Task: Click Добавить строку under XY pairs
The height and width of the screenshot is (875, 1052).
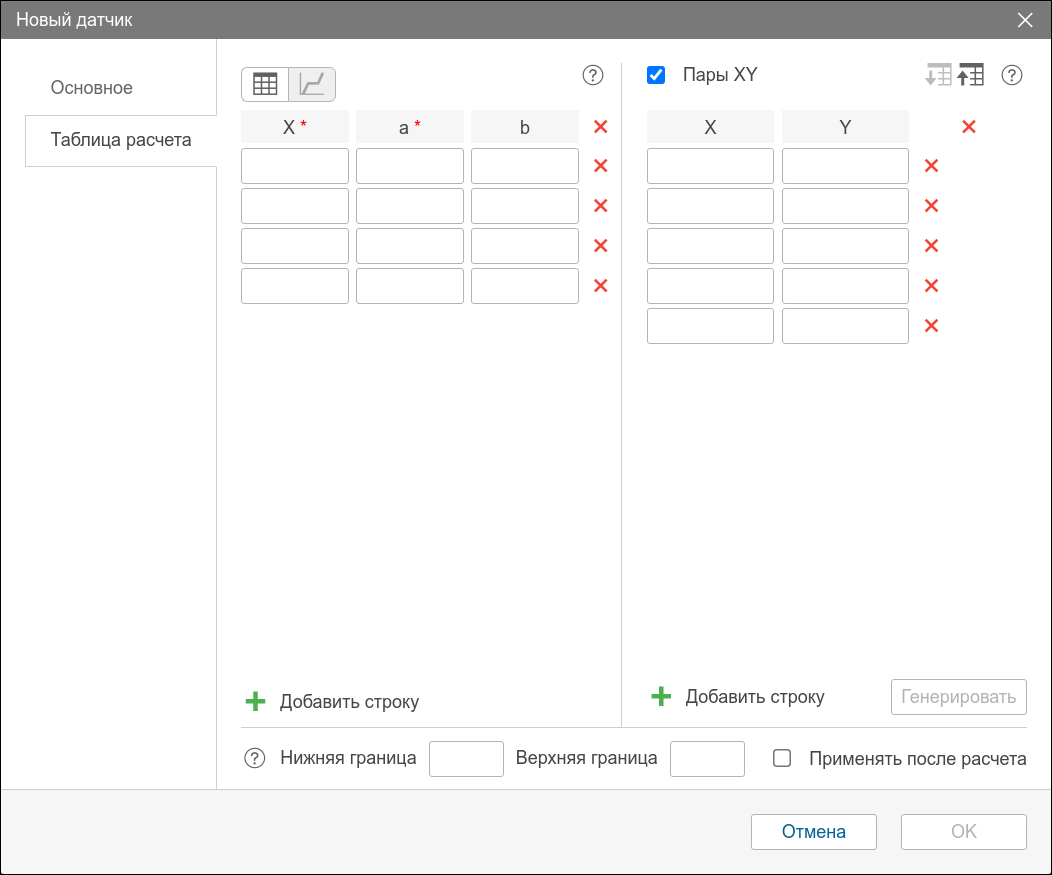Action: 738,697
